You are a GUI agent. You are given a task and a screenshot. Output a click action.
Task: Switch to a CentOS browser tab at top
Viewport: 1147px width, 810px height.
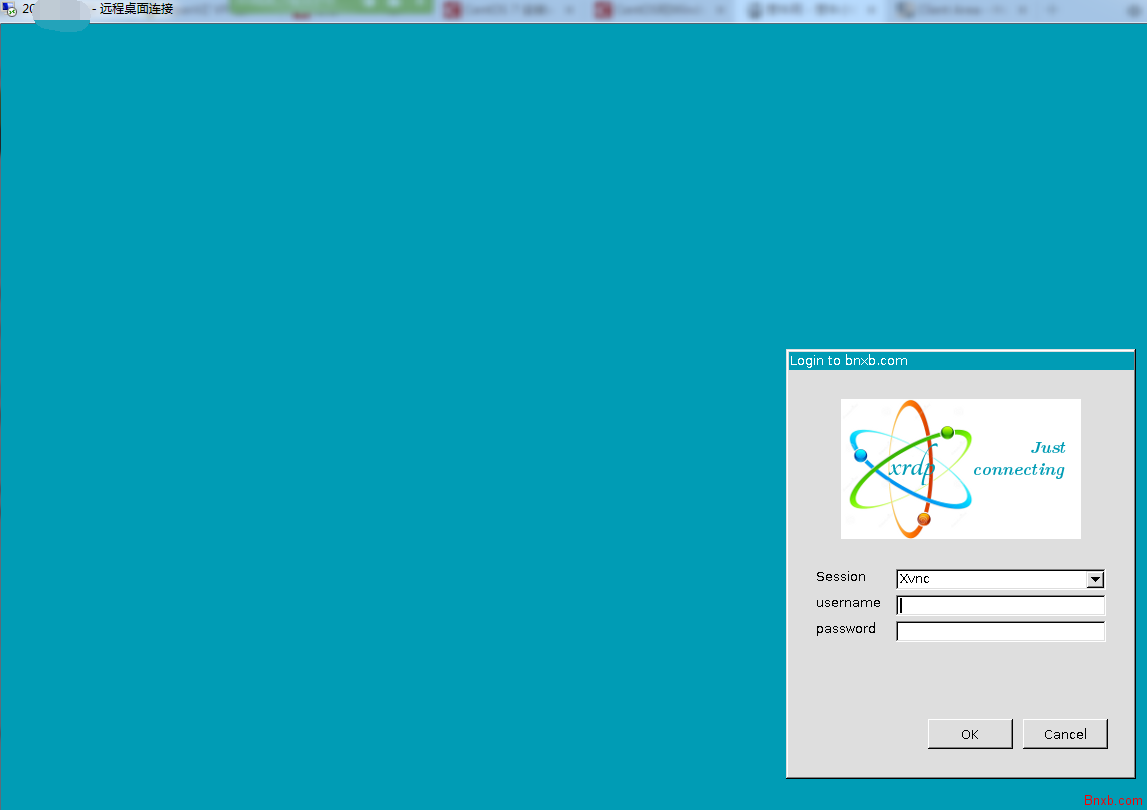pyautogui.click(x=510, y=10)
